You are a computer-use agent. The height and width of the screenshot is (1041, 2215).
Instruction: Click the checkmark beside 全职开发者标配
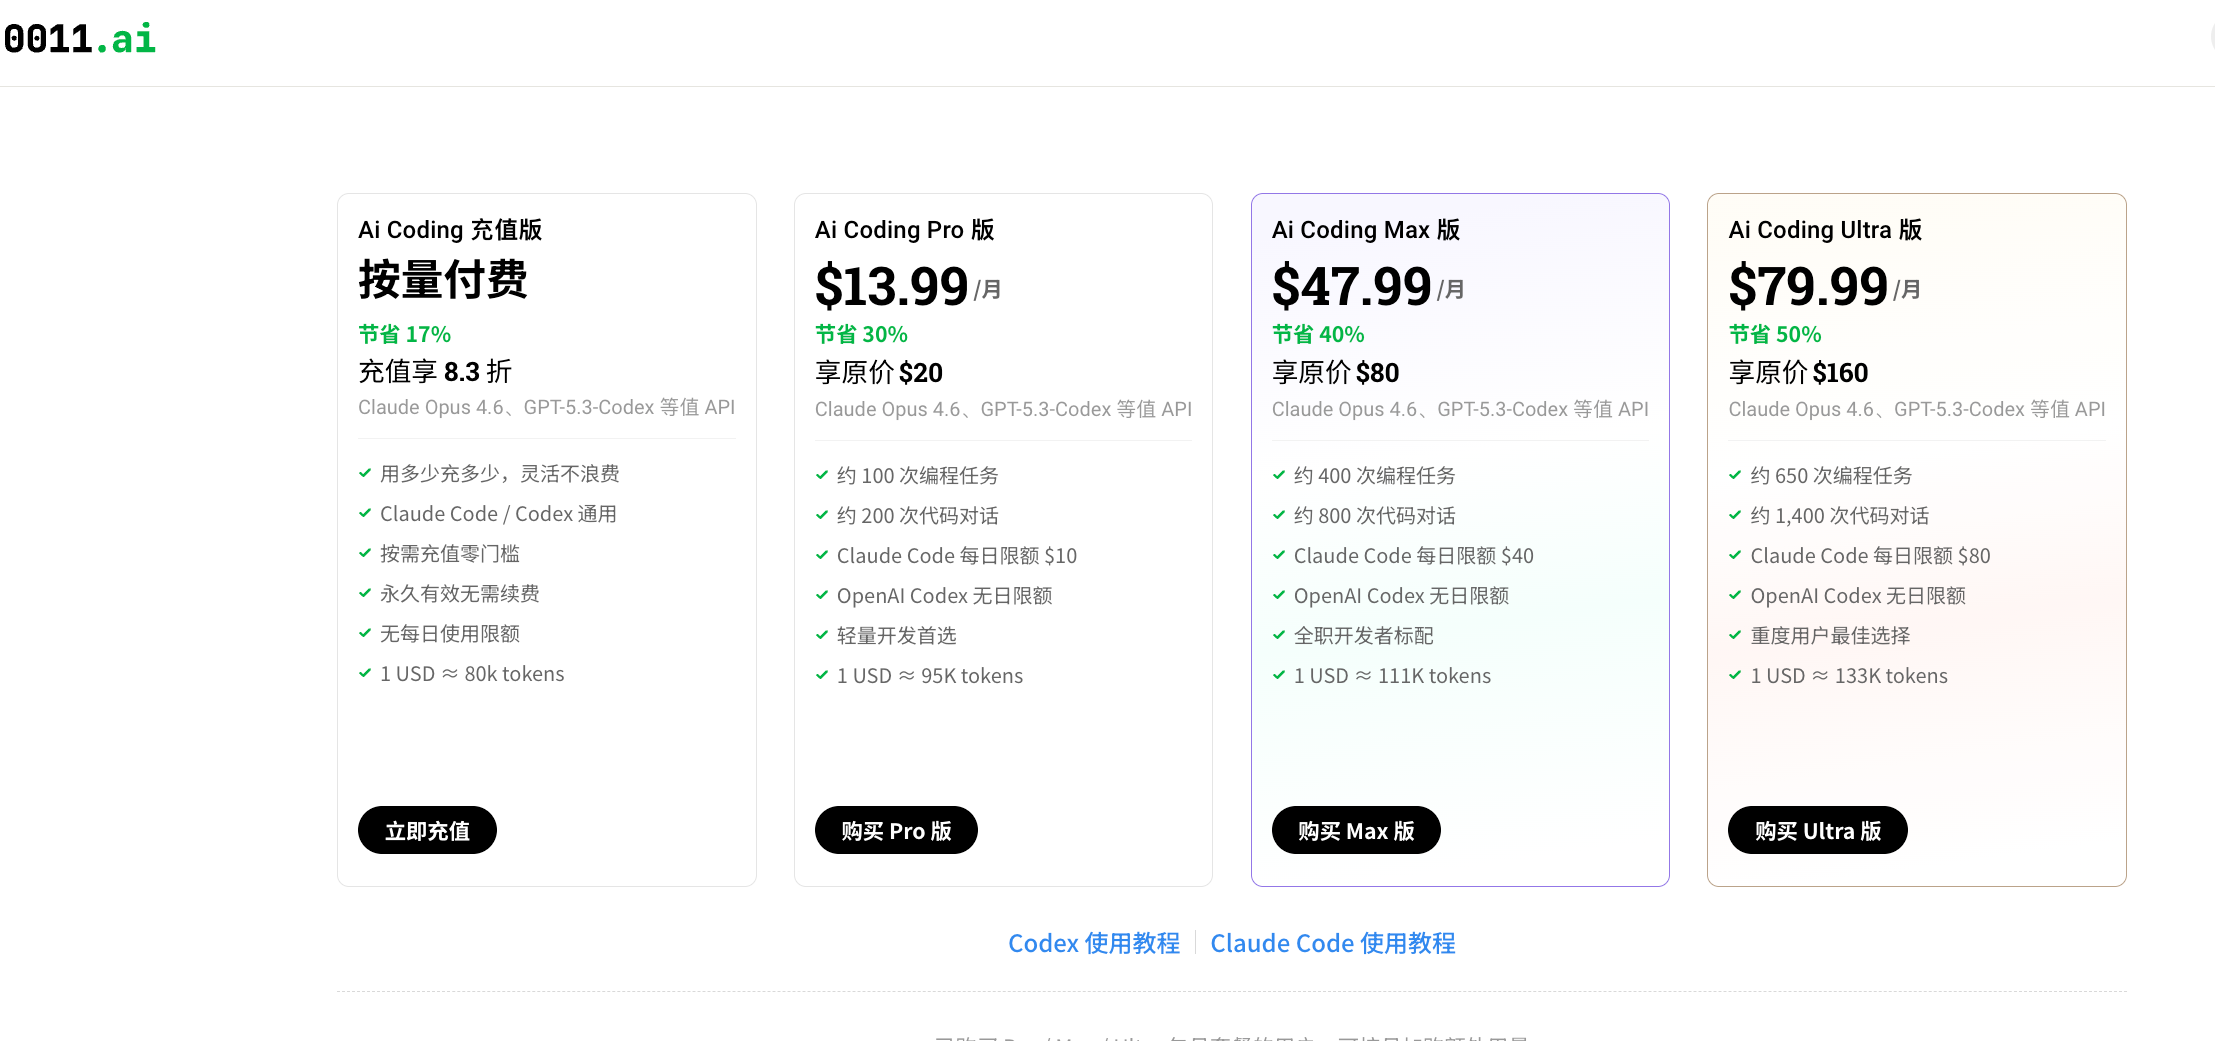(x=1279, y=635)
